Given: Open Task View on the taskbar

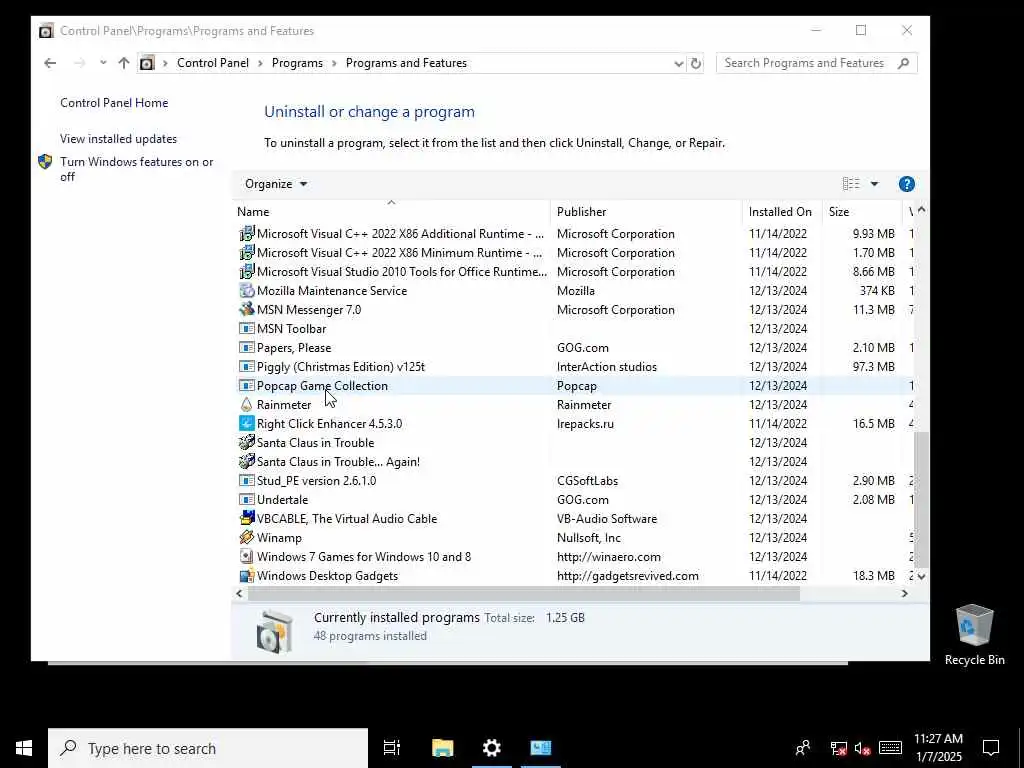Looking at the screenshot, I should tap(392, 748).
